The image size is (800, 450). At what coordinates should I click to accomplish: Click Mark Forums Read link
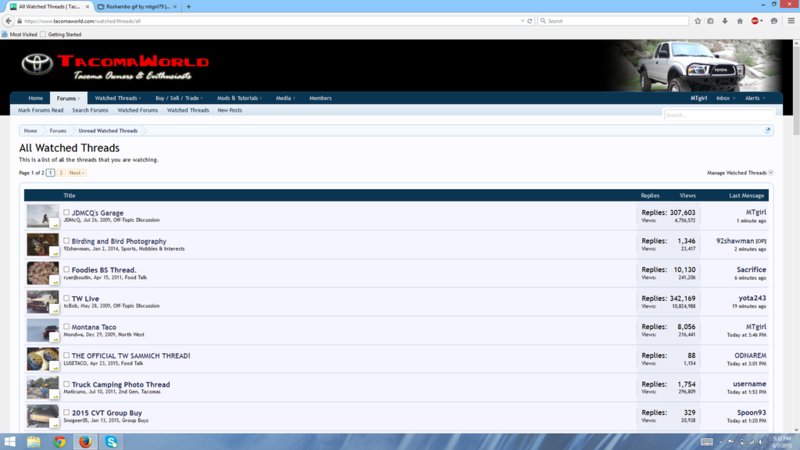(x=41, y=110)
